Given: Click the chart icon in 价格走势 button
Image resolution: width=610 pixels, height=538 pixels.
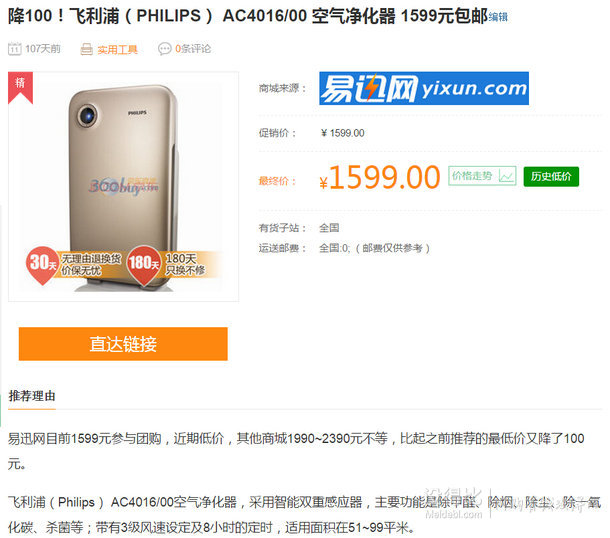Looking at the screenshot, I should [506, 176].
